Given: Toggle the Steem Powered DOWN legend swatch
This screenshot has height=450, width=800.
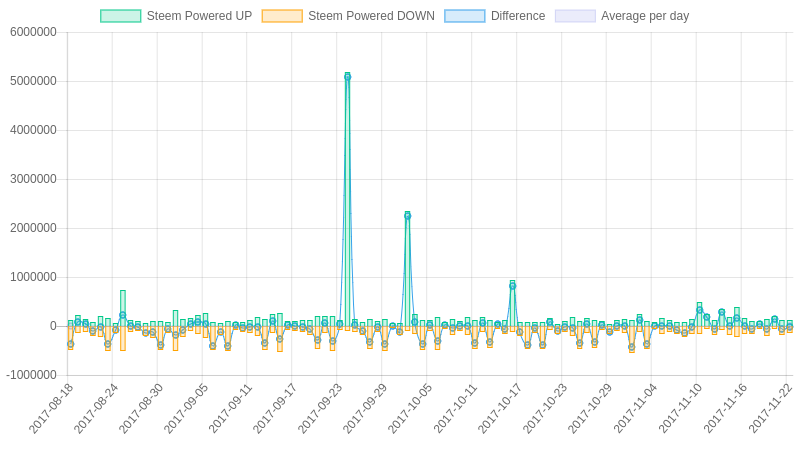Looking at the screenshot, I should point(282,16).
